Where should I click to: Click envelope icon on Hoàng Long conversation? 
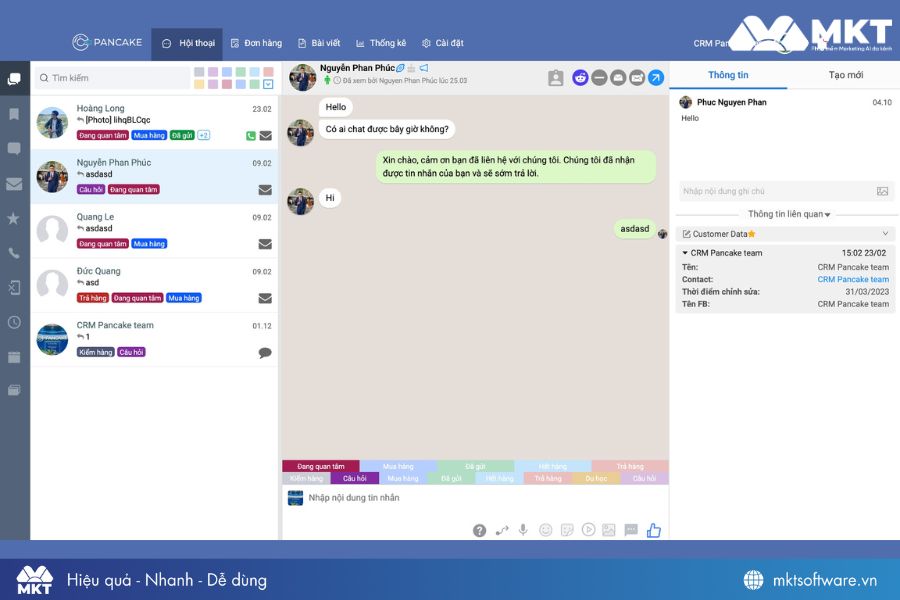[x=265, y=136]
